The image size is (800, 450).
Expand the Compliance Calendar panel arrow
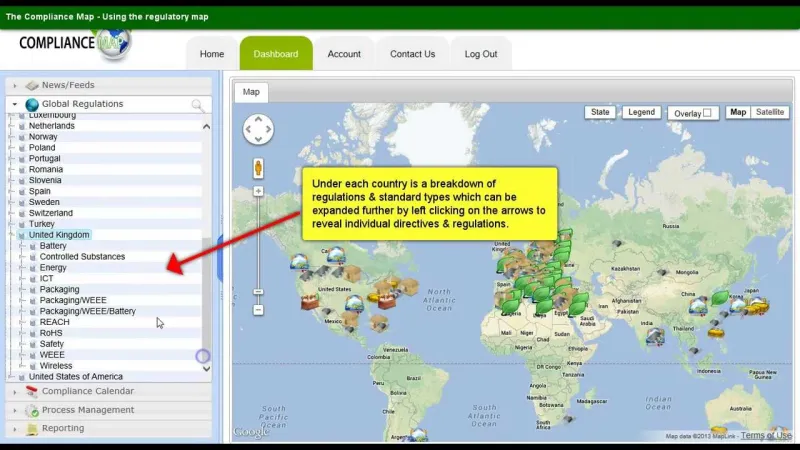point(15,391)
